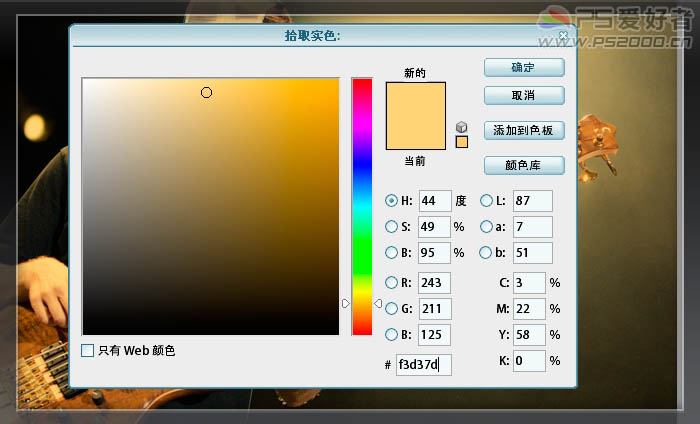Select the H hue radio button

pyautogui.click(x=392, y=200)
